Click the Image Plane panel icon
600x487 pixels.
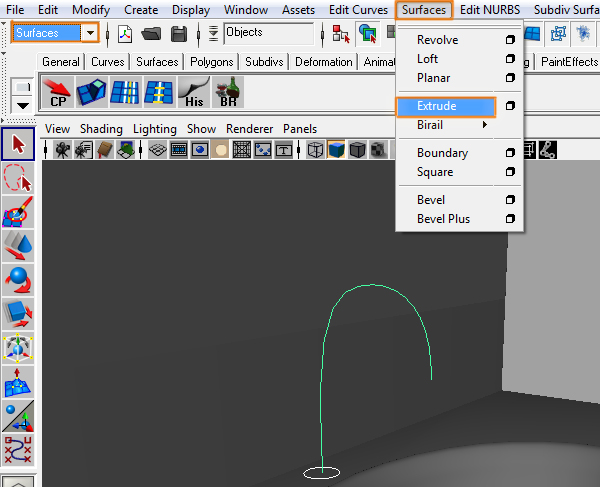(126, 150)
